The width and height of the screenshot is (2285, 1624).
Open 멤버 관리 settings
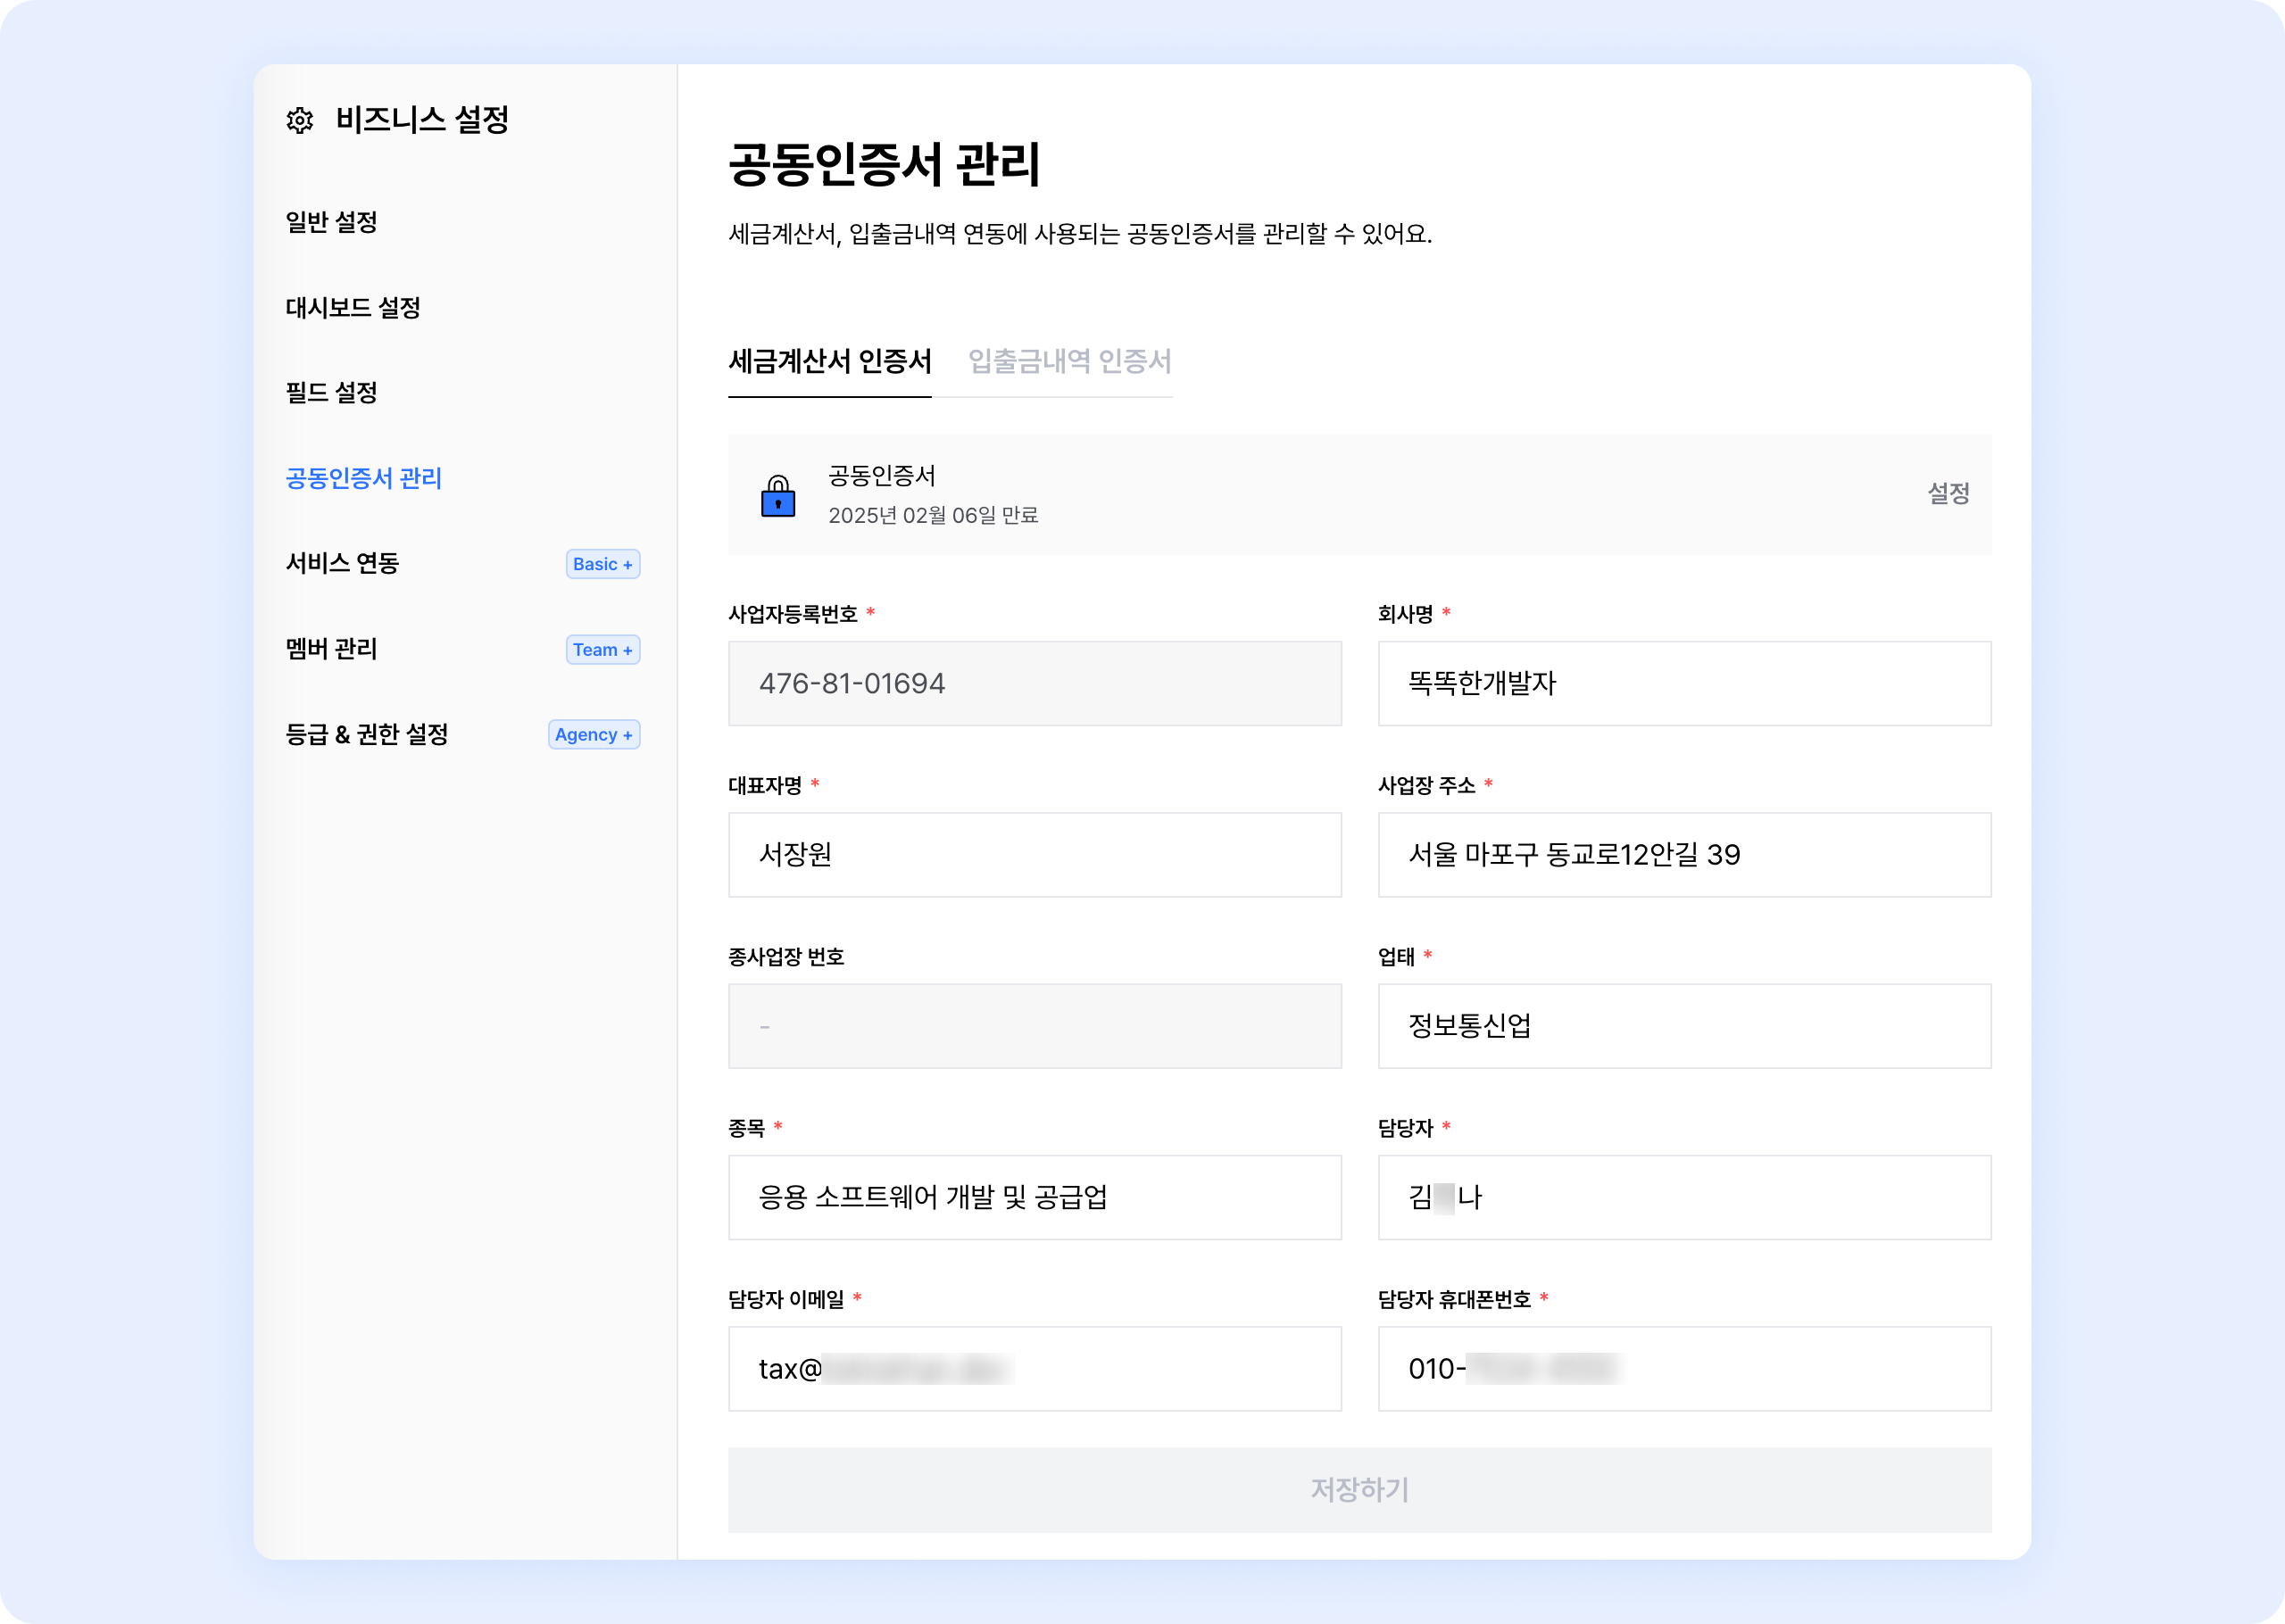click(331, 649)
